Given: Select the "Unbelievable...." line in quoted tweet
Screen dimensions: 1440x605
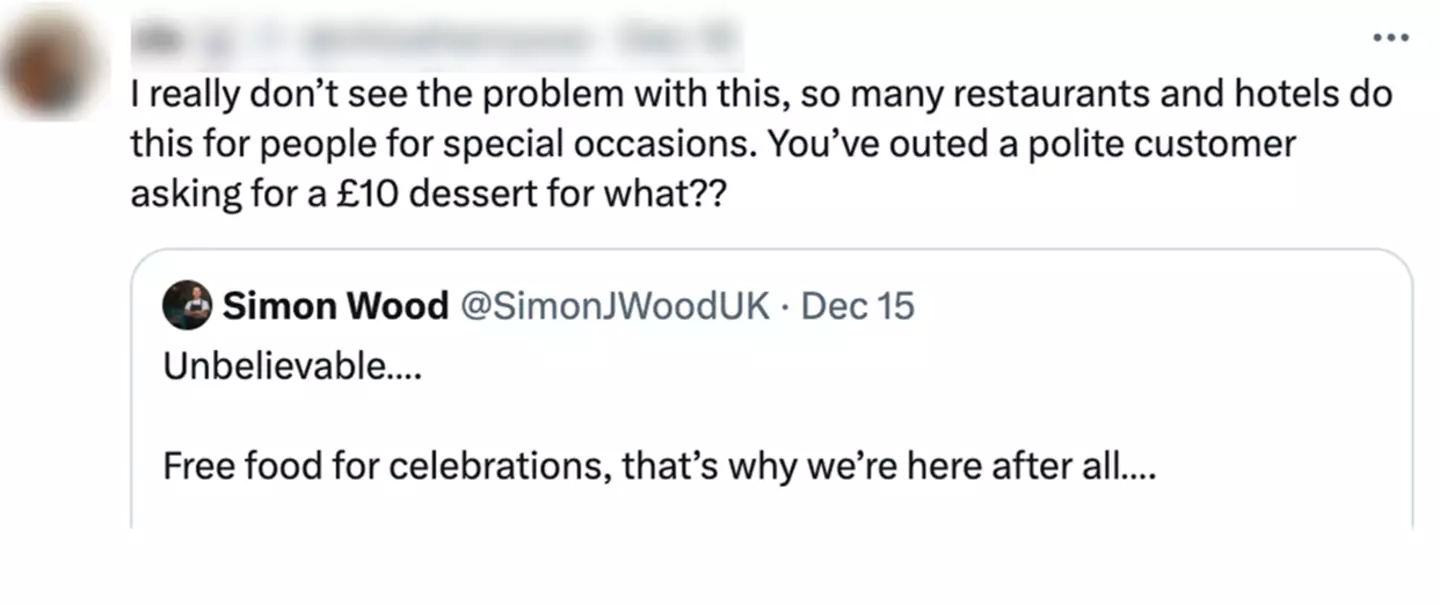Looking at the screenshot, I should 292,368.
